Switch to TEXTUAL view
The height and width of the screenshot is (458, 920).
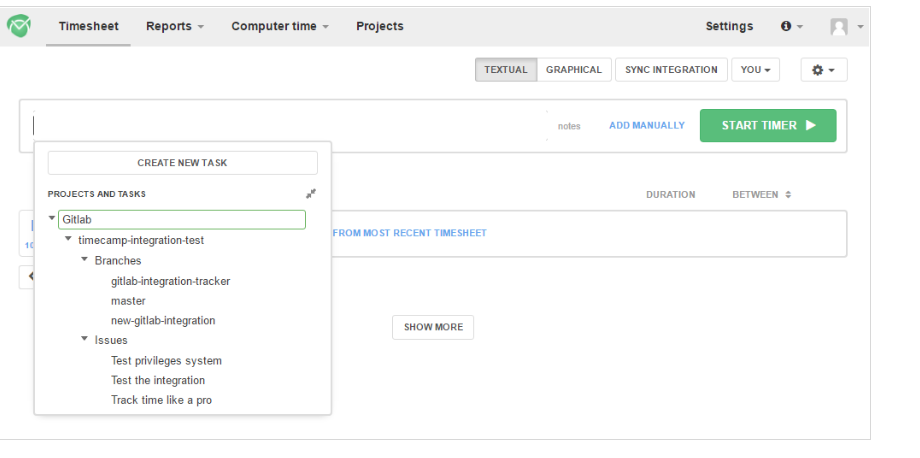click(x=506, y=70)
